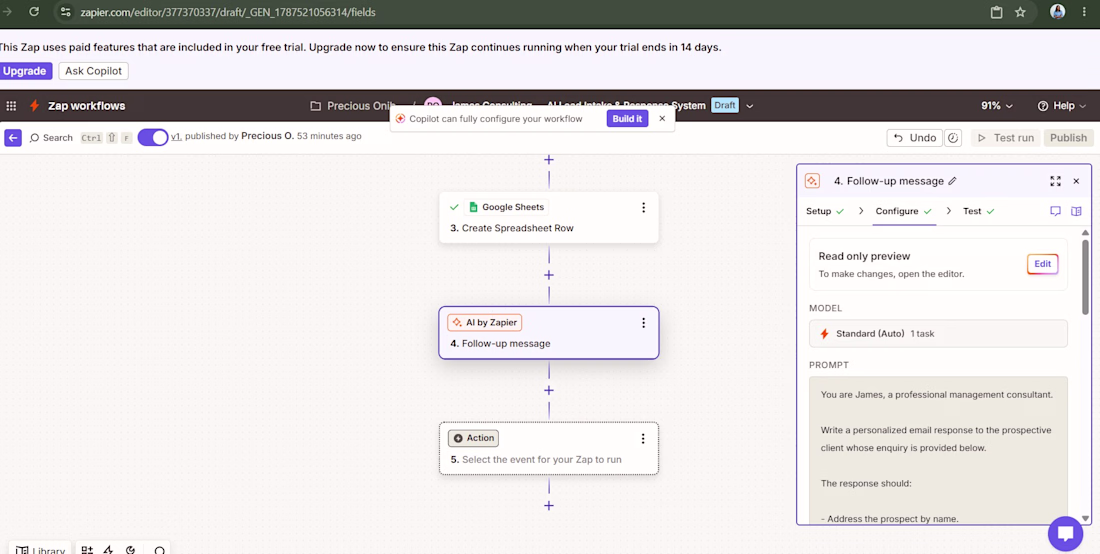
Task: Click Edit in the Read only preview
Action: [x=1042, y=264]
